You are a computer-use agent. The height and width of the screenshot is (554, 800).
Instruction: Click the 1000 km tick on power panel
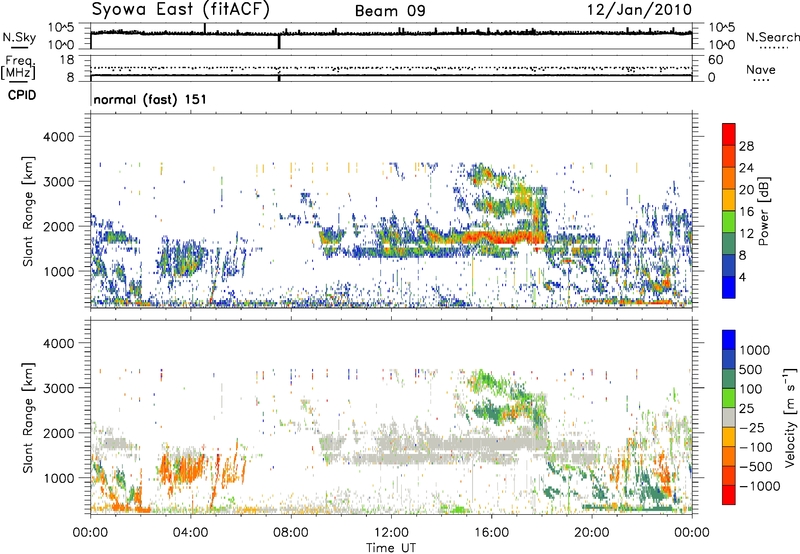[x=58, y=271]
